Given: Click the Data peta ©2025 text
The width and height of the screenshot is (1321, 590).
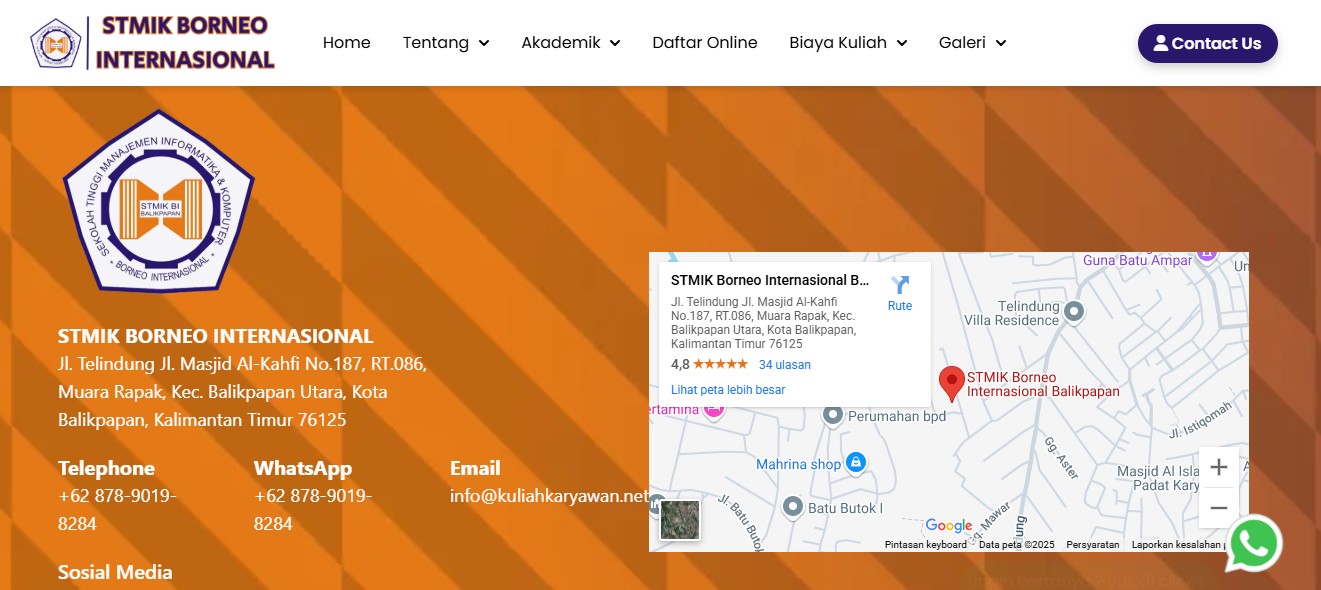Looking at the screenshot, I should [x=1017, y=545].
